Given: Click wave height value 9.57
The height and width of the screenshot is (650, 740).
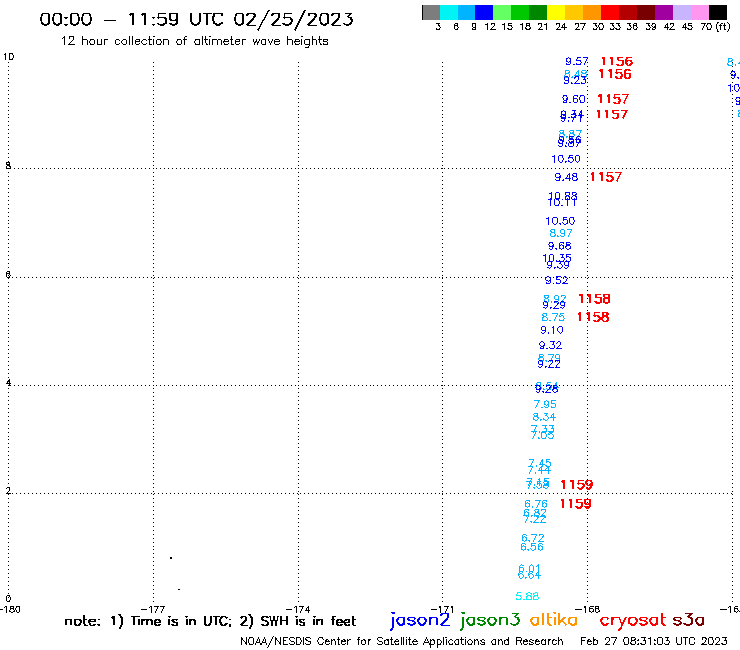Looking at the screenshot, I should 577,61.
